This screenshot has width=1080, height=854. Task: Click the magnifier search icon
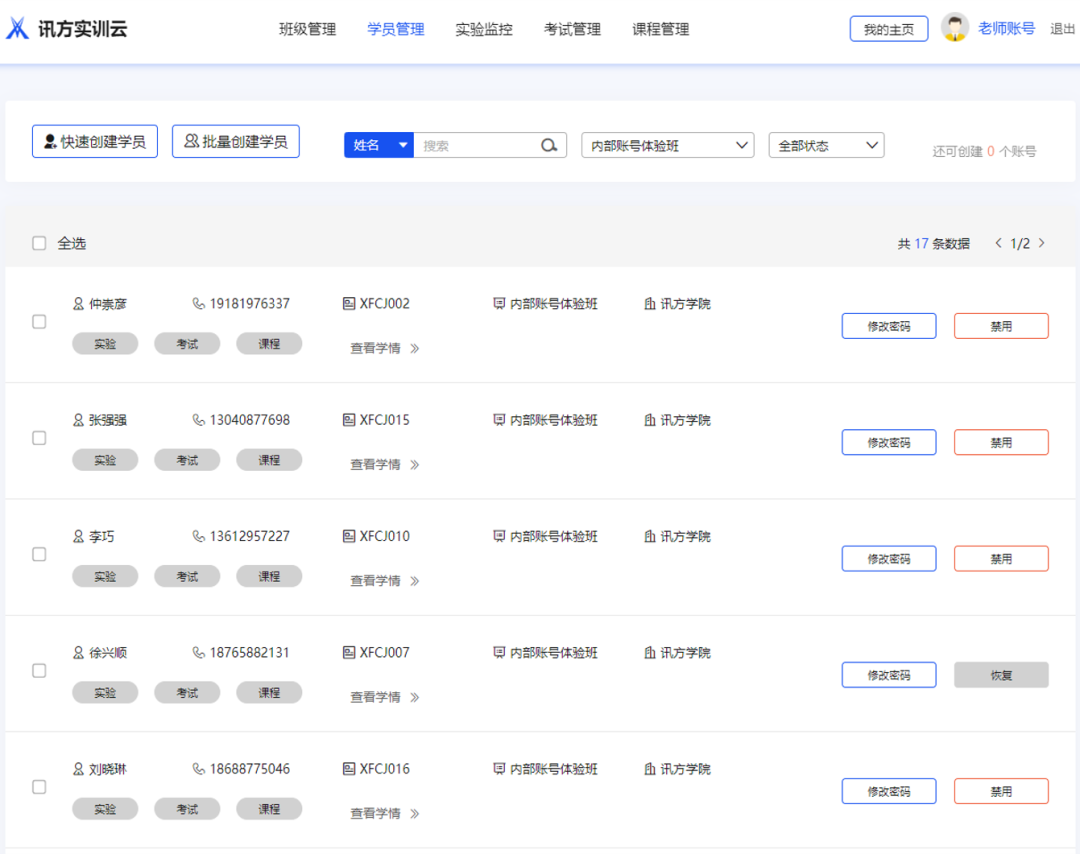coord(549,145)
